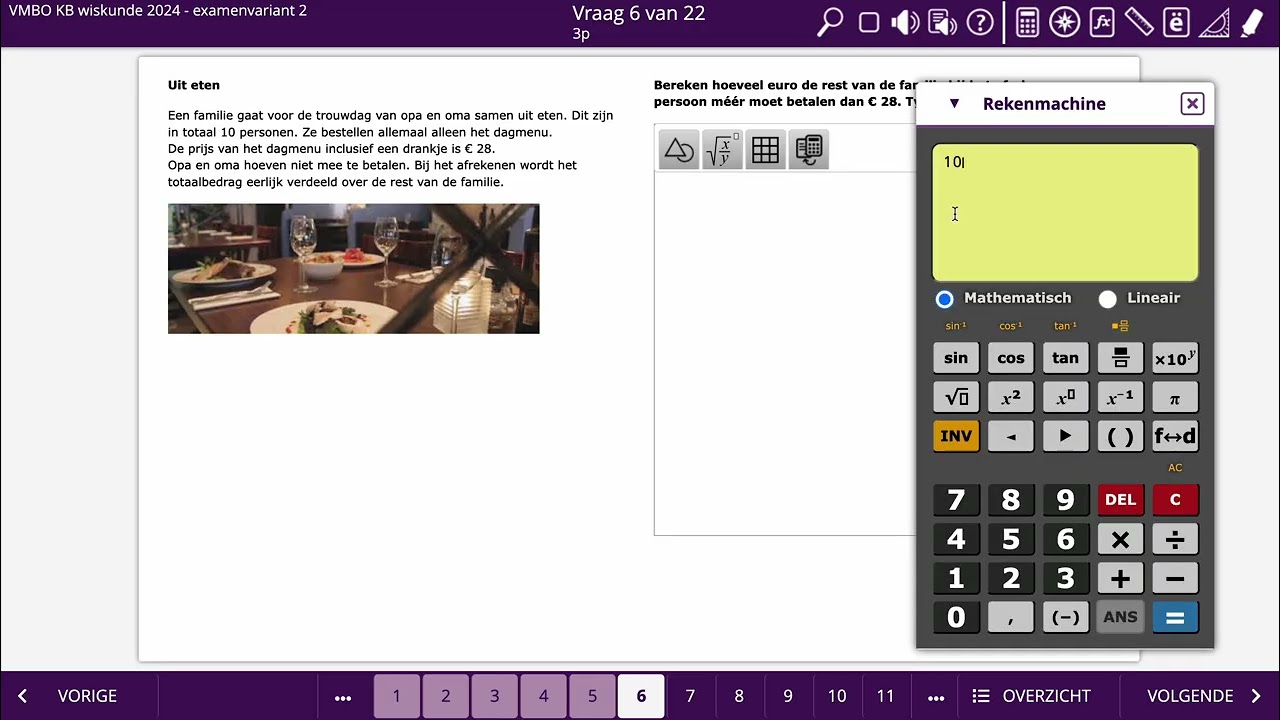Open the special characters ë tool
The height and width of the screenshot is (720, 1280).
click(1176, 23)
